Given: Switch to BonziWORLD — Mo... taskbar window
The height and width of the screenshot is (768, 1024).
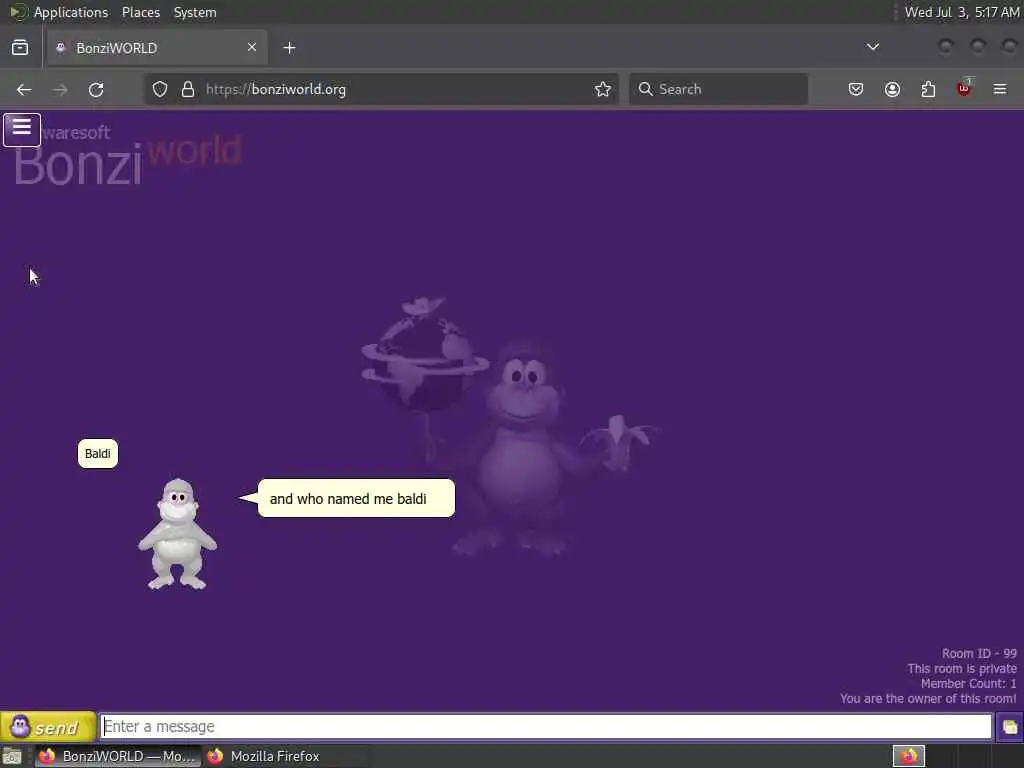Looking at the screenshot, I should (118, 756).
